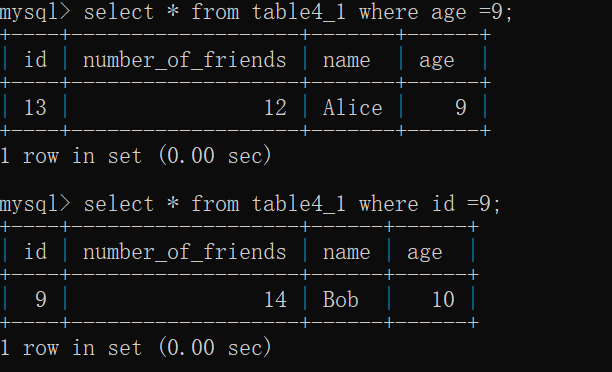Click the age value 10 in Bob's row
The height and width of the screenshot is (372, 612).
click(x=443, y=299)
